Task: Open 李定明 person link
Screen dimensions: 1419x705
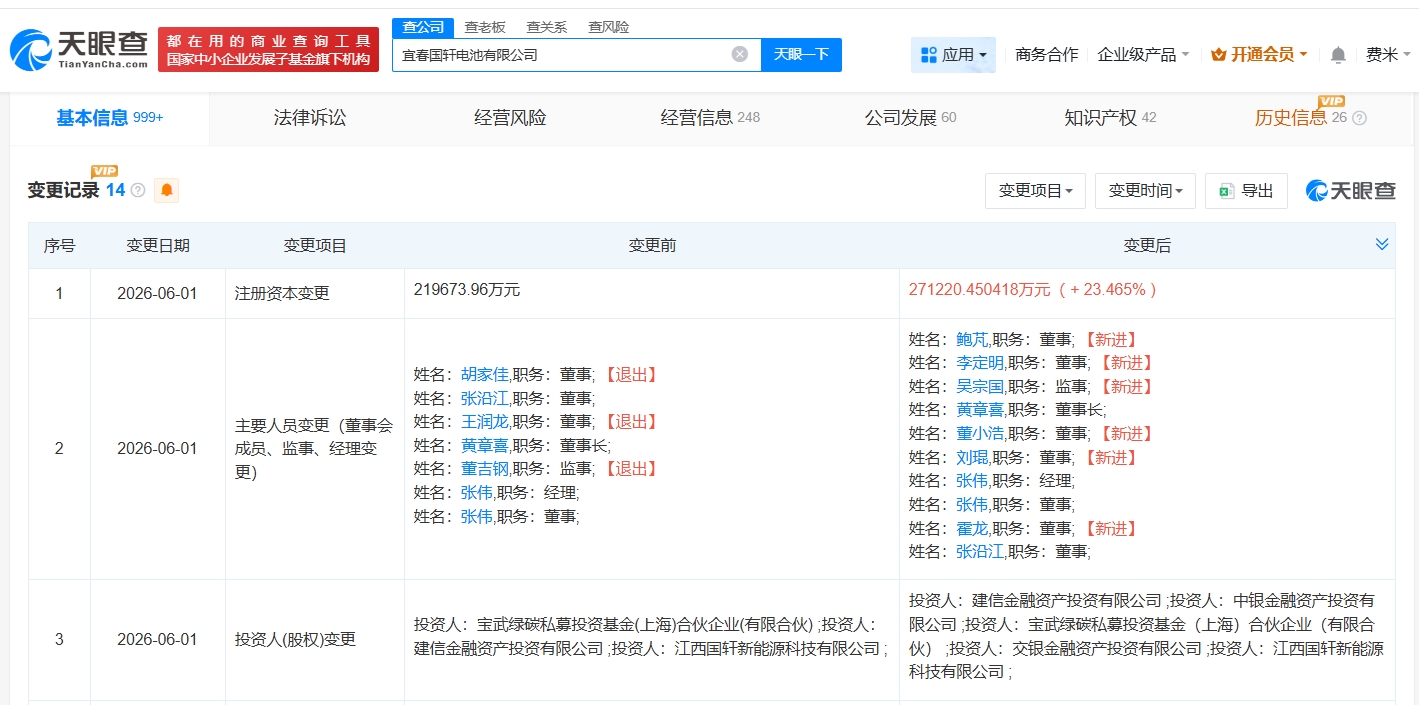Action: pos(979,363)
